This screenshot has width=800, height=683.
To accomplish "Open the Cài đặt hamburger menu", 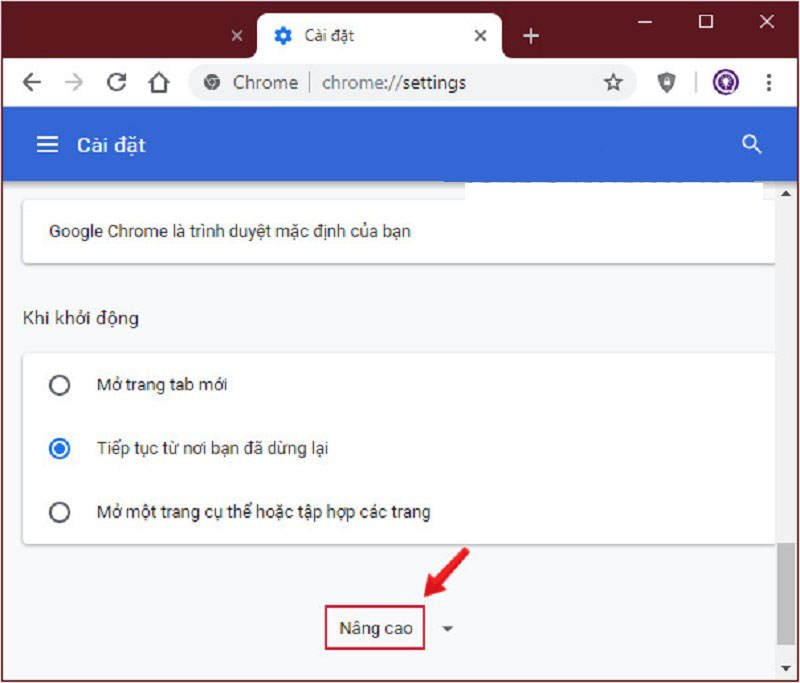I will click(47, 145).
